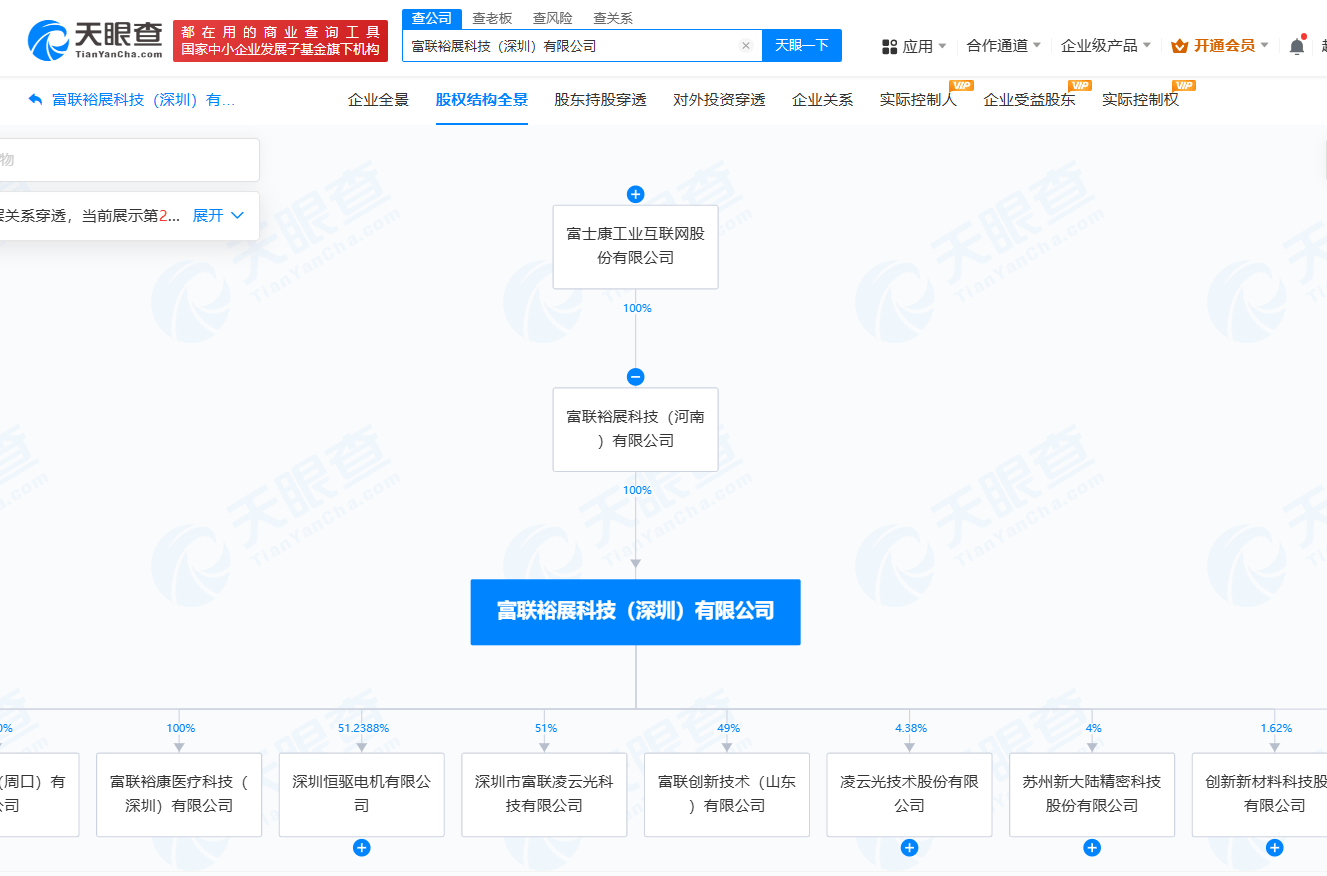Viewport: 1327px width, 876px height.
Task: Open the 苏州新大陆精密科技股份有限公司 node
Action: pos(1092,795)
